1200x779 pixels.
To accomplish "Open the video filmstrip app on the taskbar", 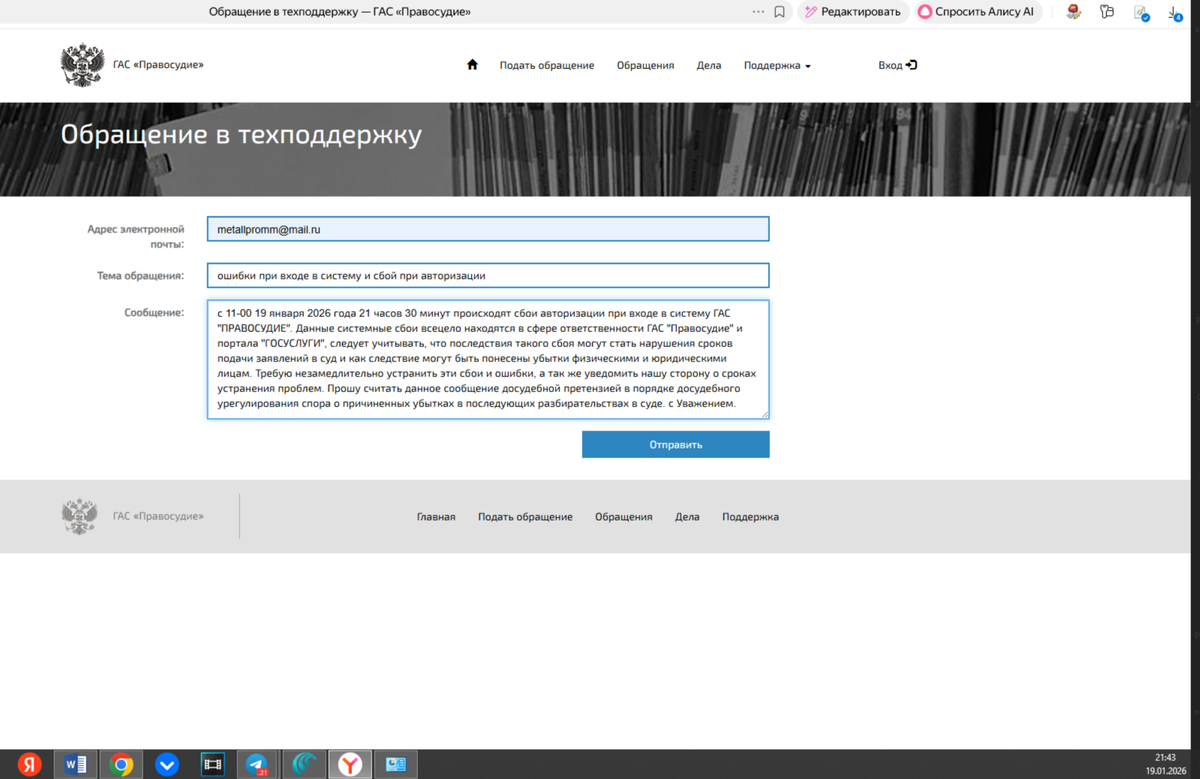I will (213, 764).
